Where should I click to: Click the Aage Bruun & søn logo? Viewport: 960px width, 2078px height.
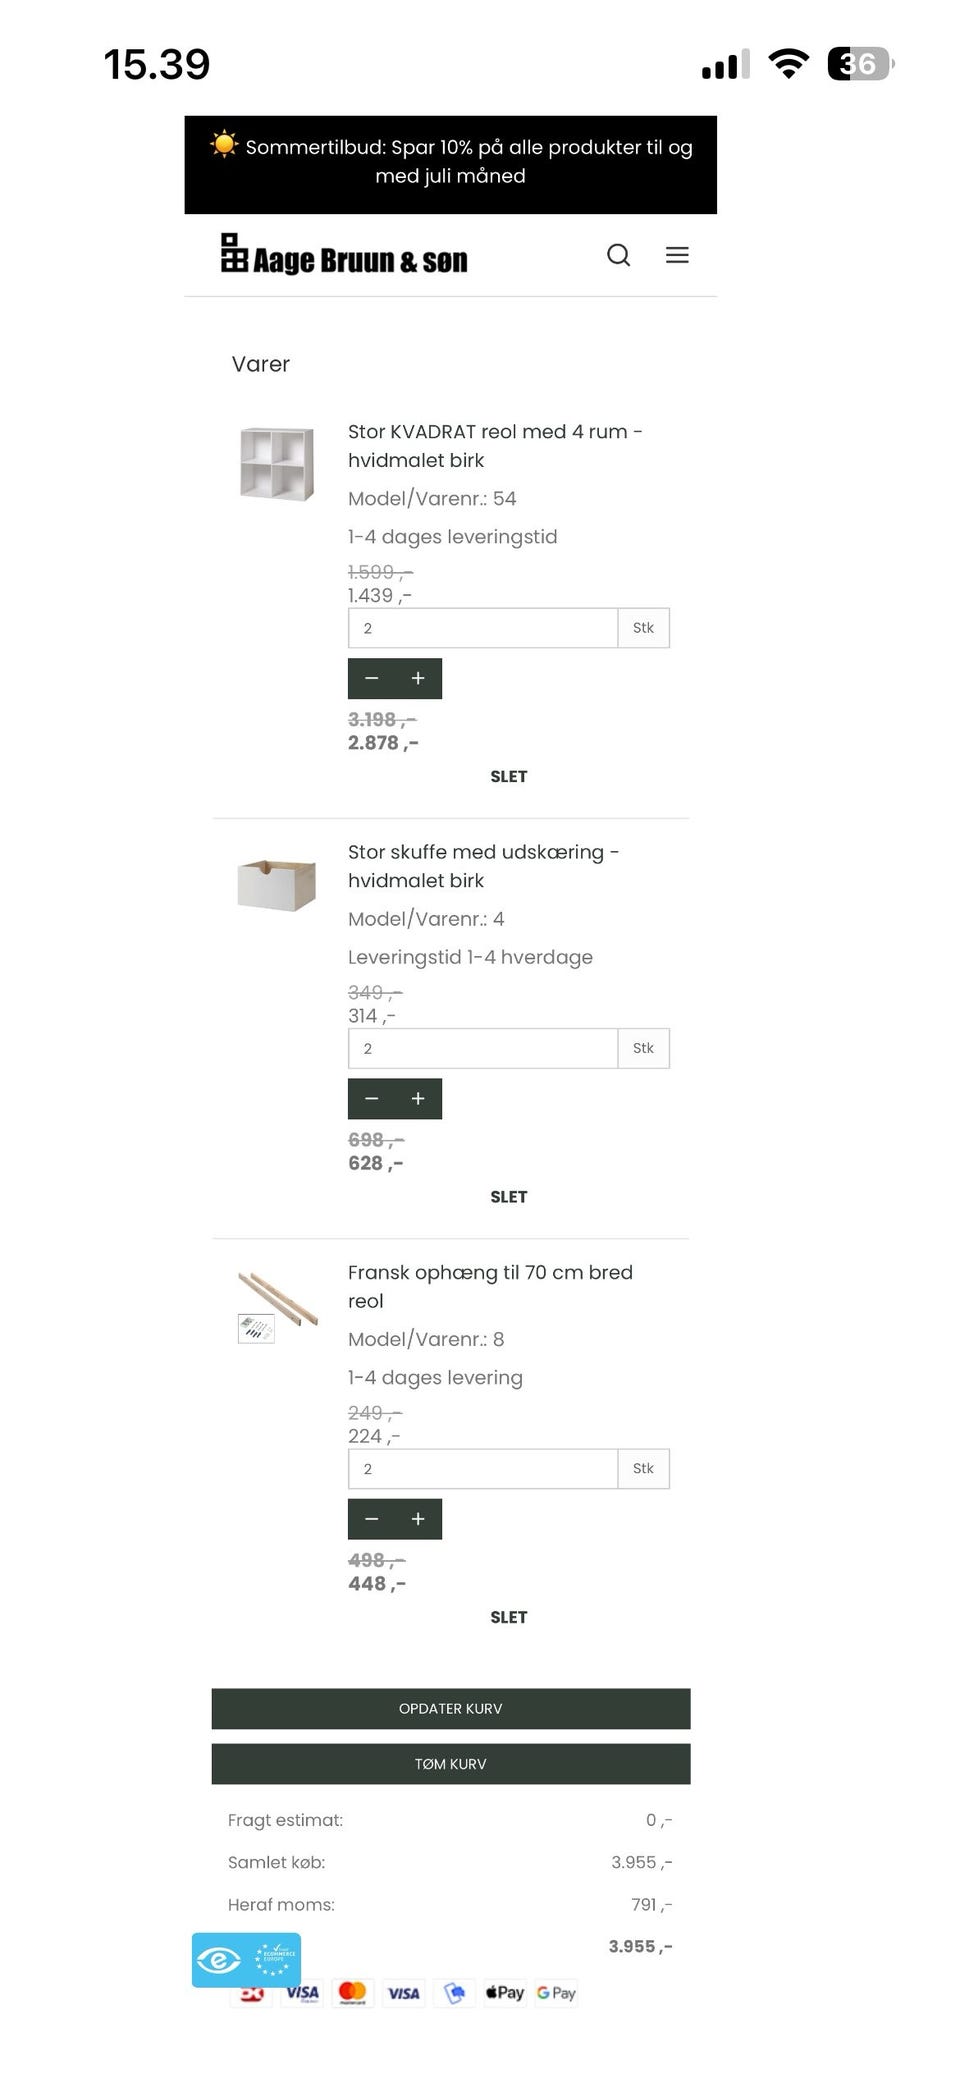coord(344,254)
